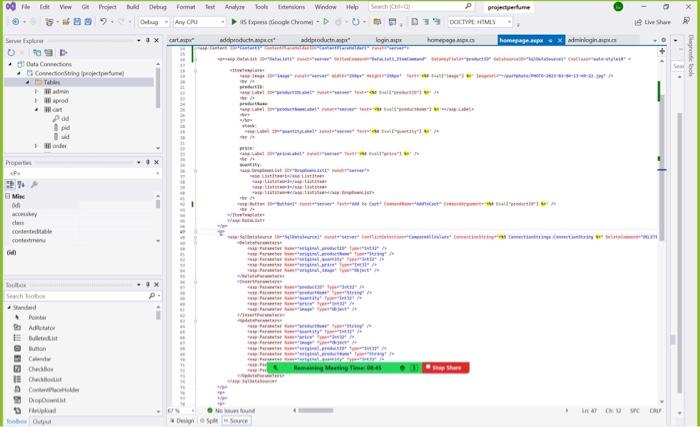Open the Build menu

click(133, 7)
